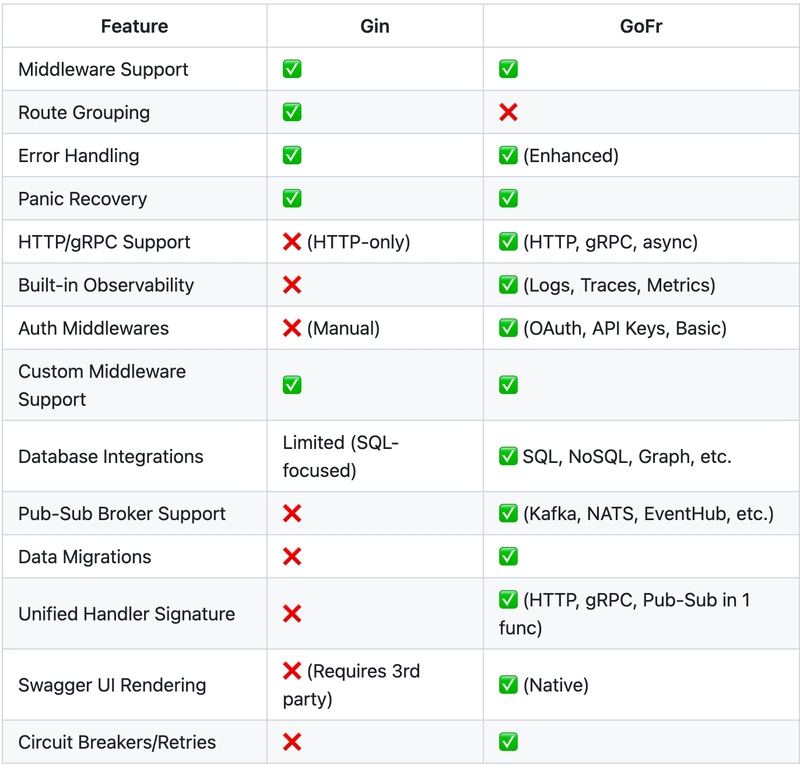Screen dimensions: 800x765
Task: Click the GoFr checkmark next to Enhanced
Action: point(508,155)
